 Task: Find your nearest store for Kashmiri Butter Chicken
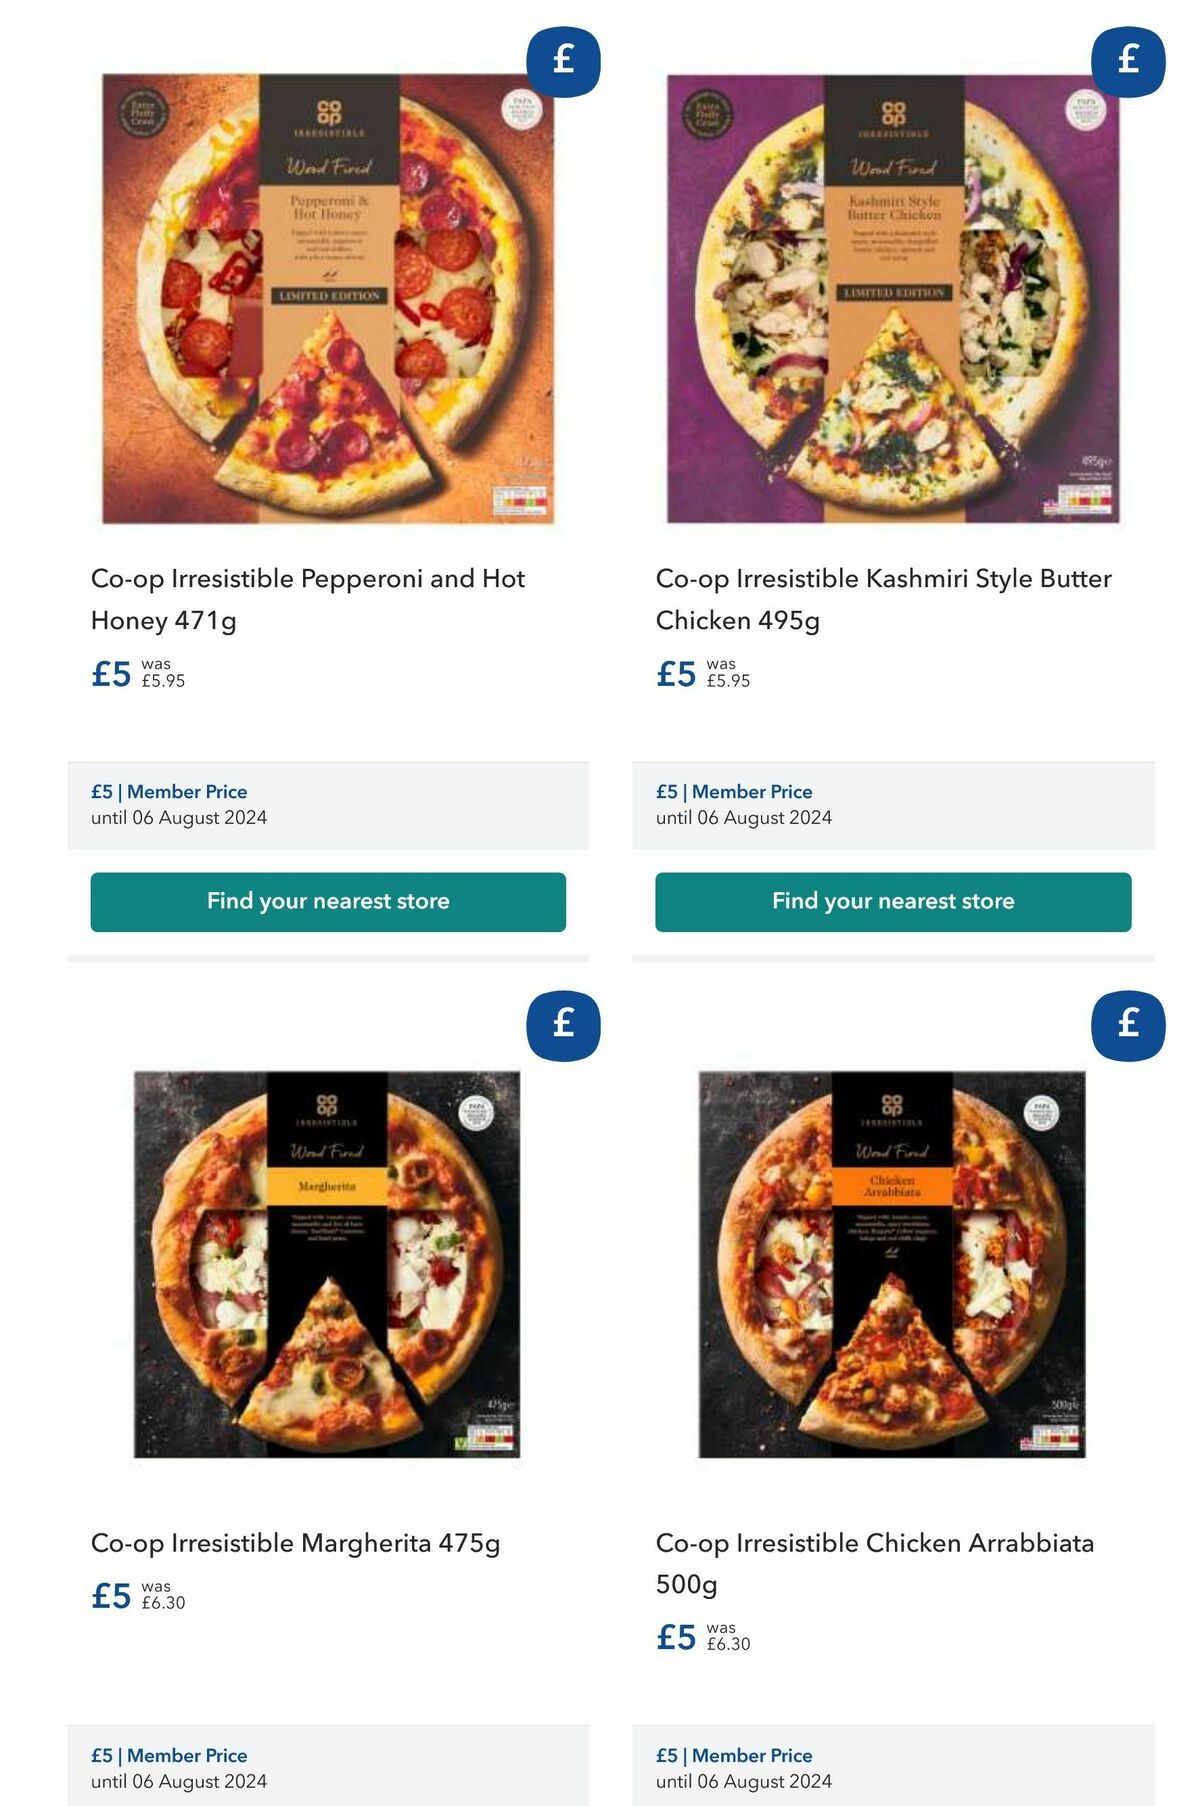(x=892, y=901)
